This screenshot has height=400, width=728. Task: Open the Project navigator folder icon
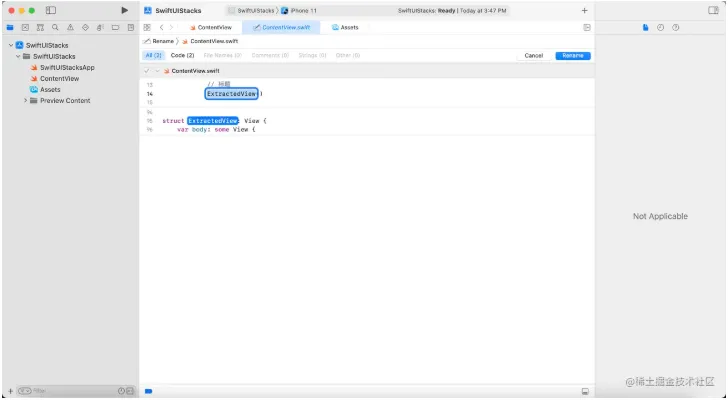pos(10,28)
